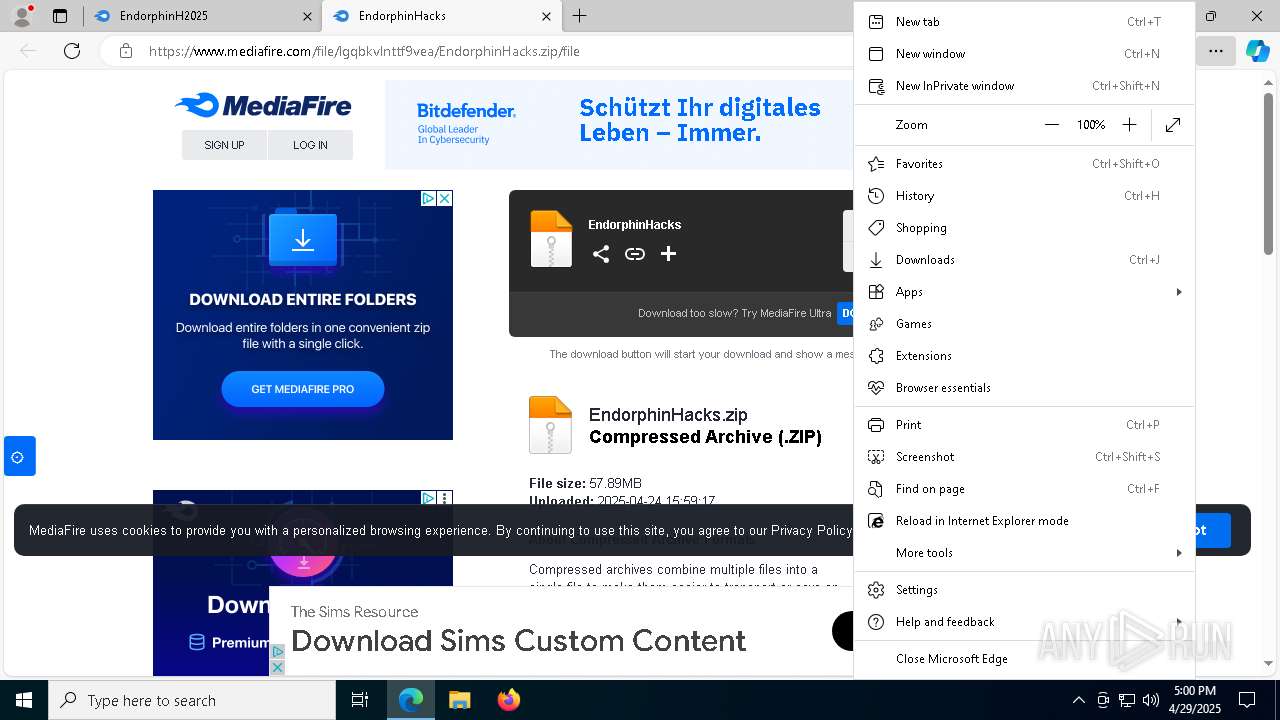
Task: Click the SIGN UP button
Action: (x=224, y=145)
